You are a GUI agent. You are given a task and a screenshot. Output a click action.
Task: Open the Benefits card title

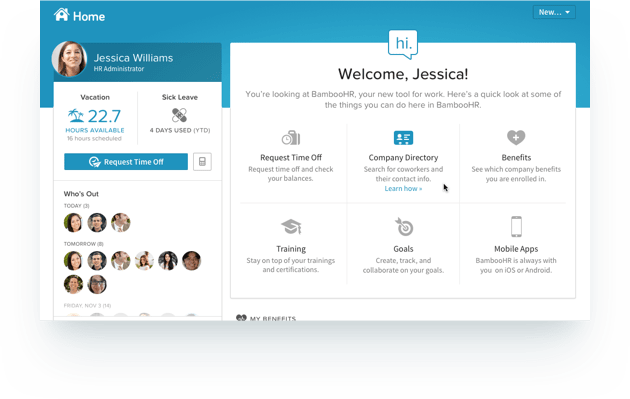click(516, 158)
